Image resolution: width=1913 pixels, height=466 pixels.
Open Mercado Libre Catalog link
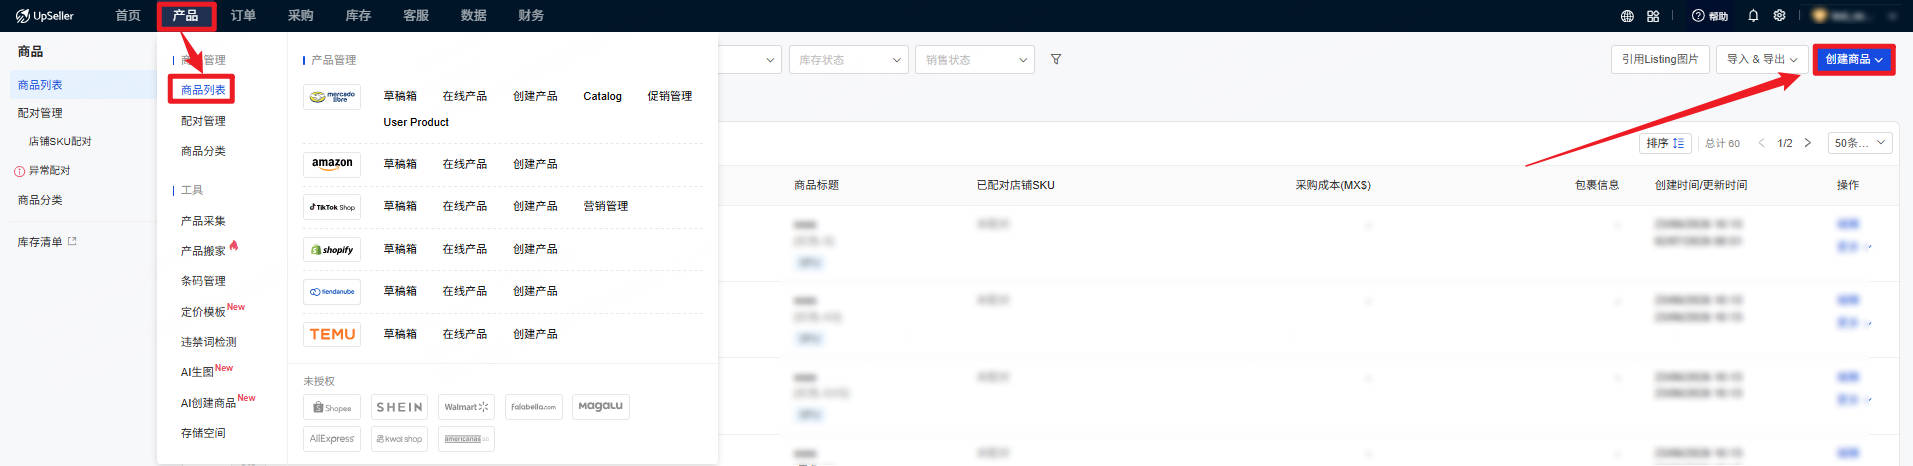602,97
